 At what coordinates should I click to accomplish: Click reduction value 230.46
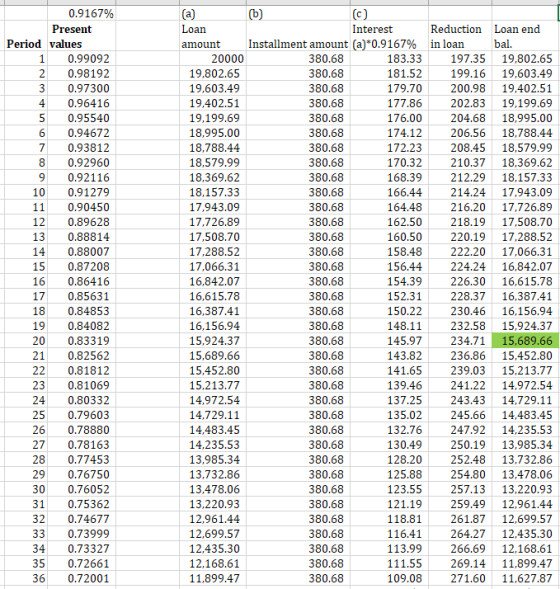[x=468, y=311]
